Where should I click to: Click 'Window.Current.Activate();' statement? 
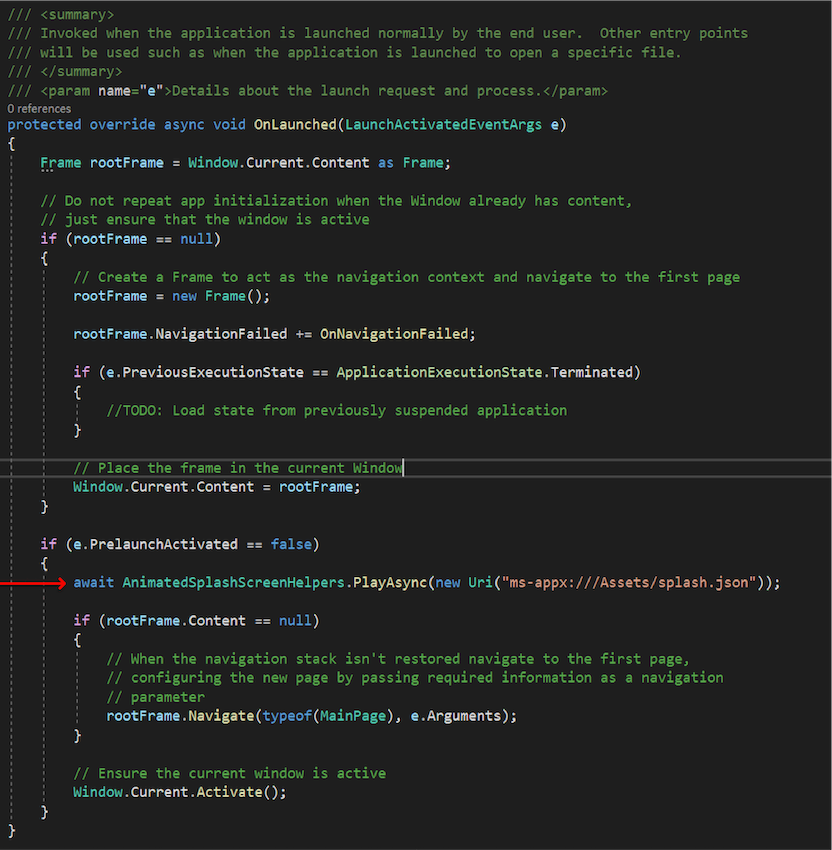179,792
